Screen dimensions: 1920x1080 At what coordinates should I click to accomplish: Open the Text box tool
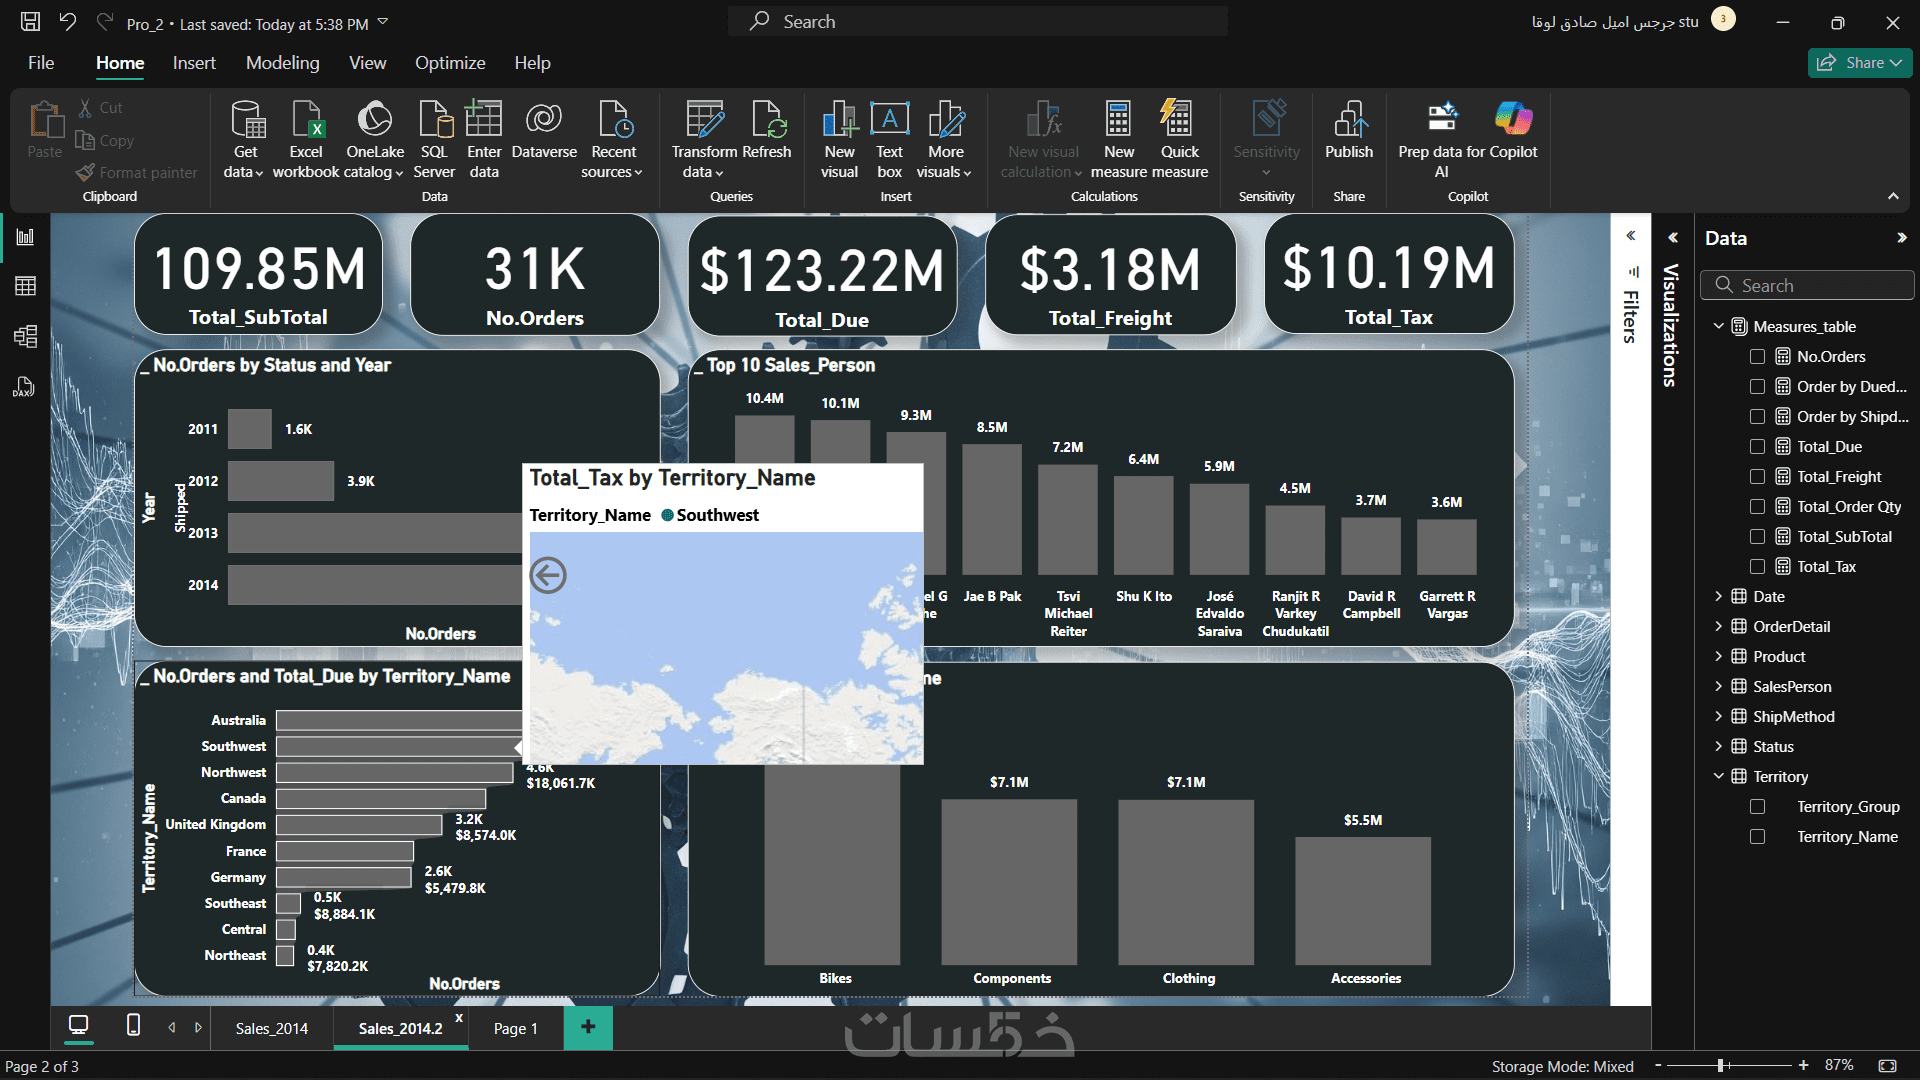pos(889,120)
